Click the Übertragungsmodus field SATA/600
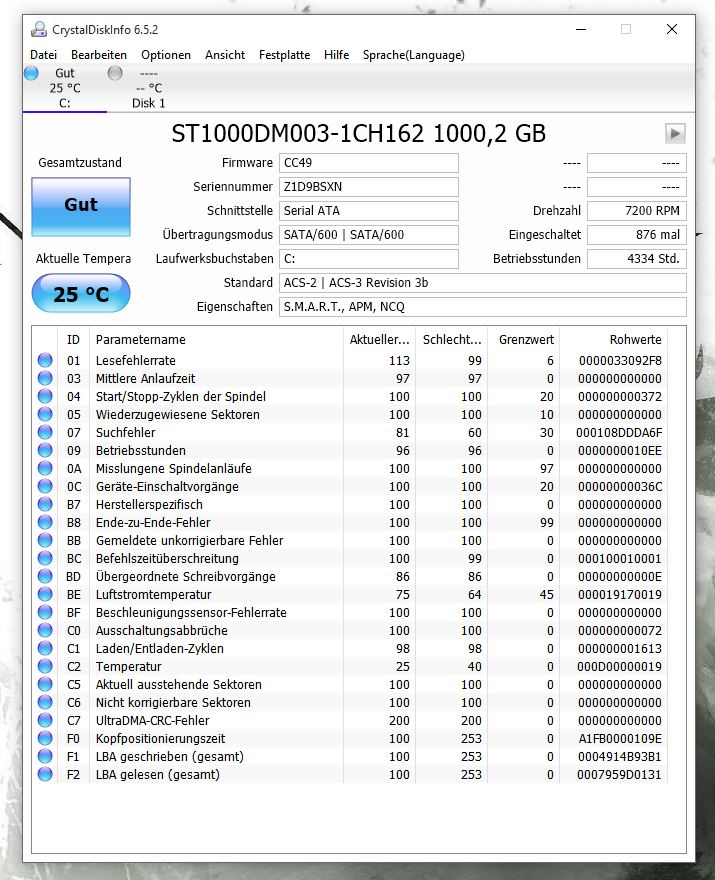The image size is (715, 880). coord(369,235)
